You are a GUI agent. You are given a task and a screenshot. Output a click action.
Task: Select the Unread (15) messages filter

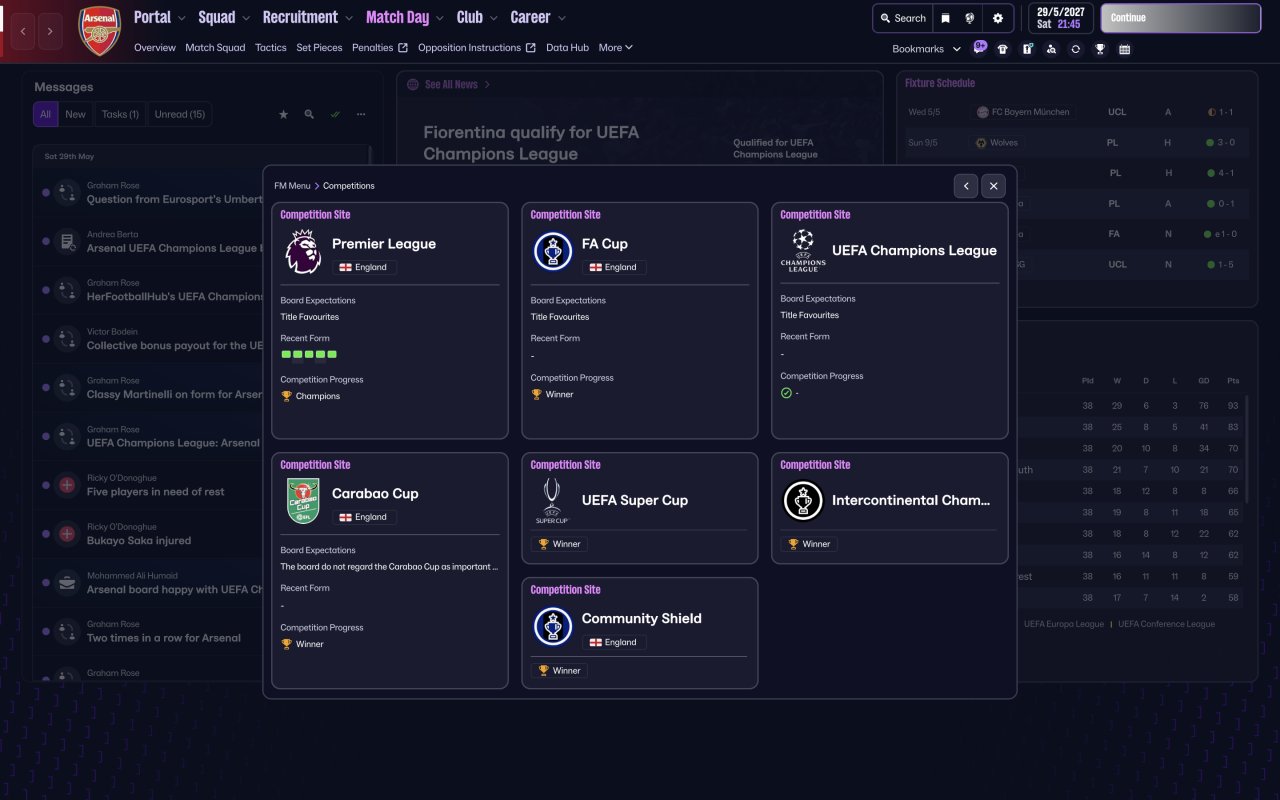(180, 114)
